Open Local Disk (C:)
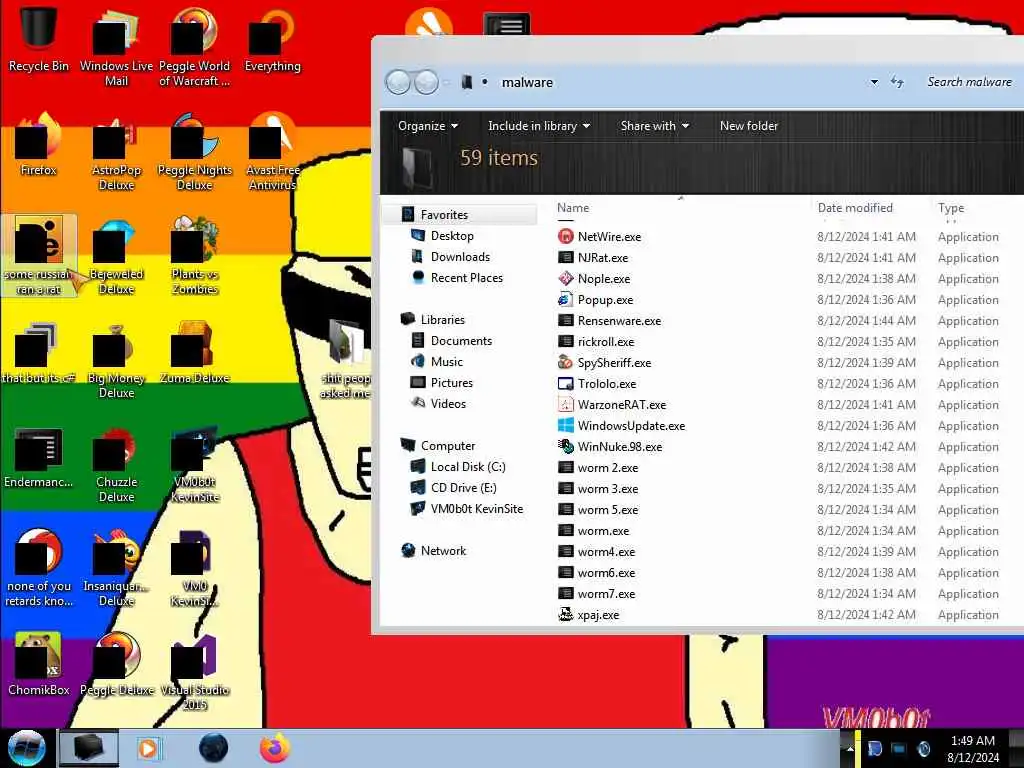The width and height of the screenshot is (1024, 768). [x=468, y=466]
